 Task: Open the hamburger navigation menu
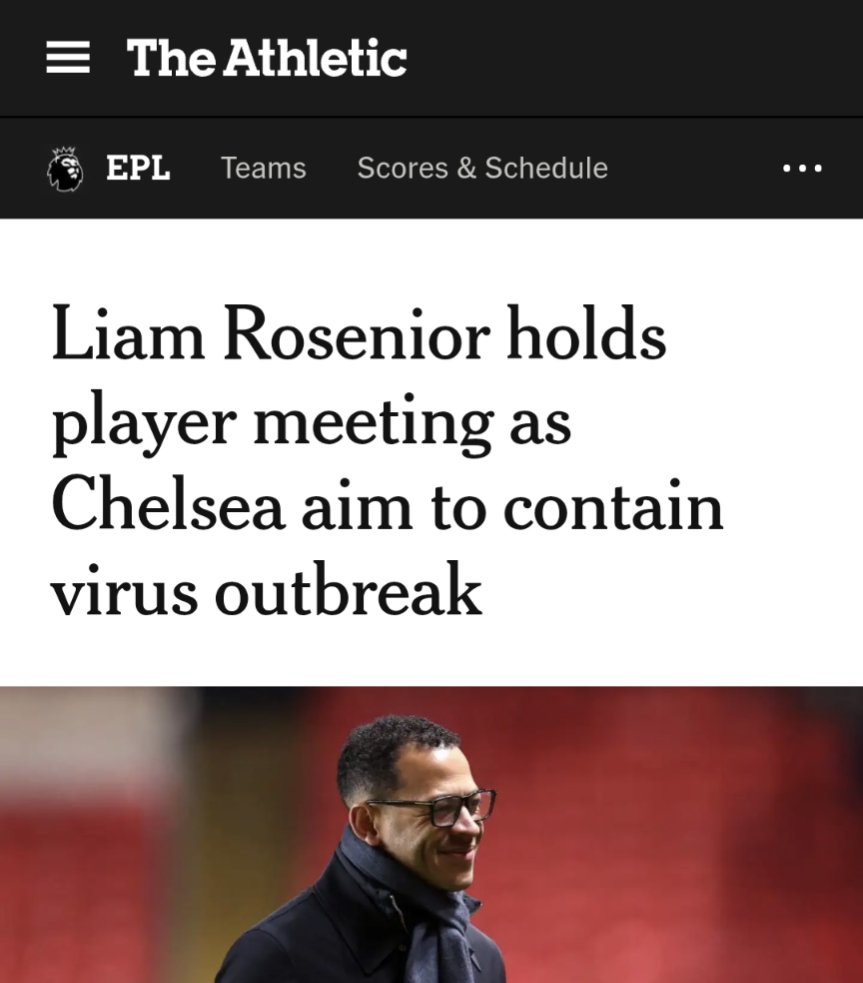[x=68, y=58]
